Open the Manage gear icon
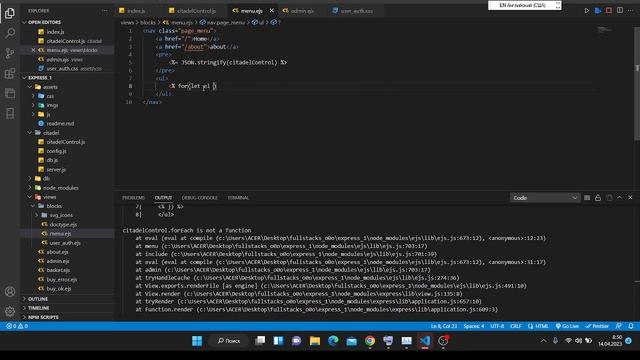This screenshot has height=360, width=640. click(x=10, y=311)
